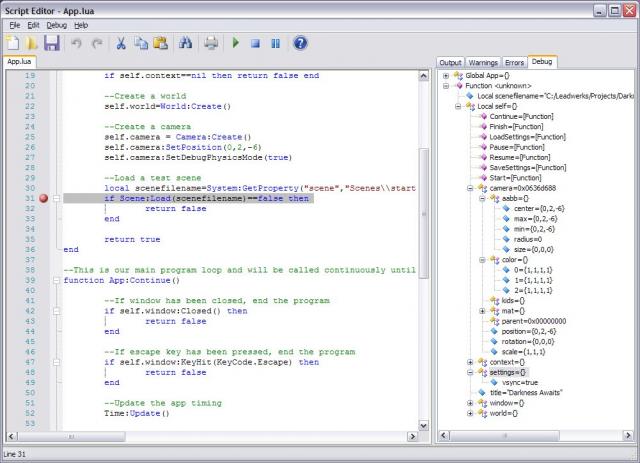Click the Cut scissors icon
Viewport: 640px width, 463px height.
coord(121,43)
